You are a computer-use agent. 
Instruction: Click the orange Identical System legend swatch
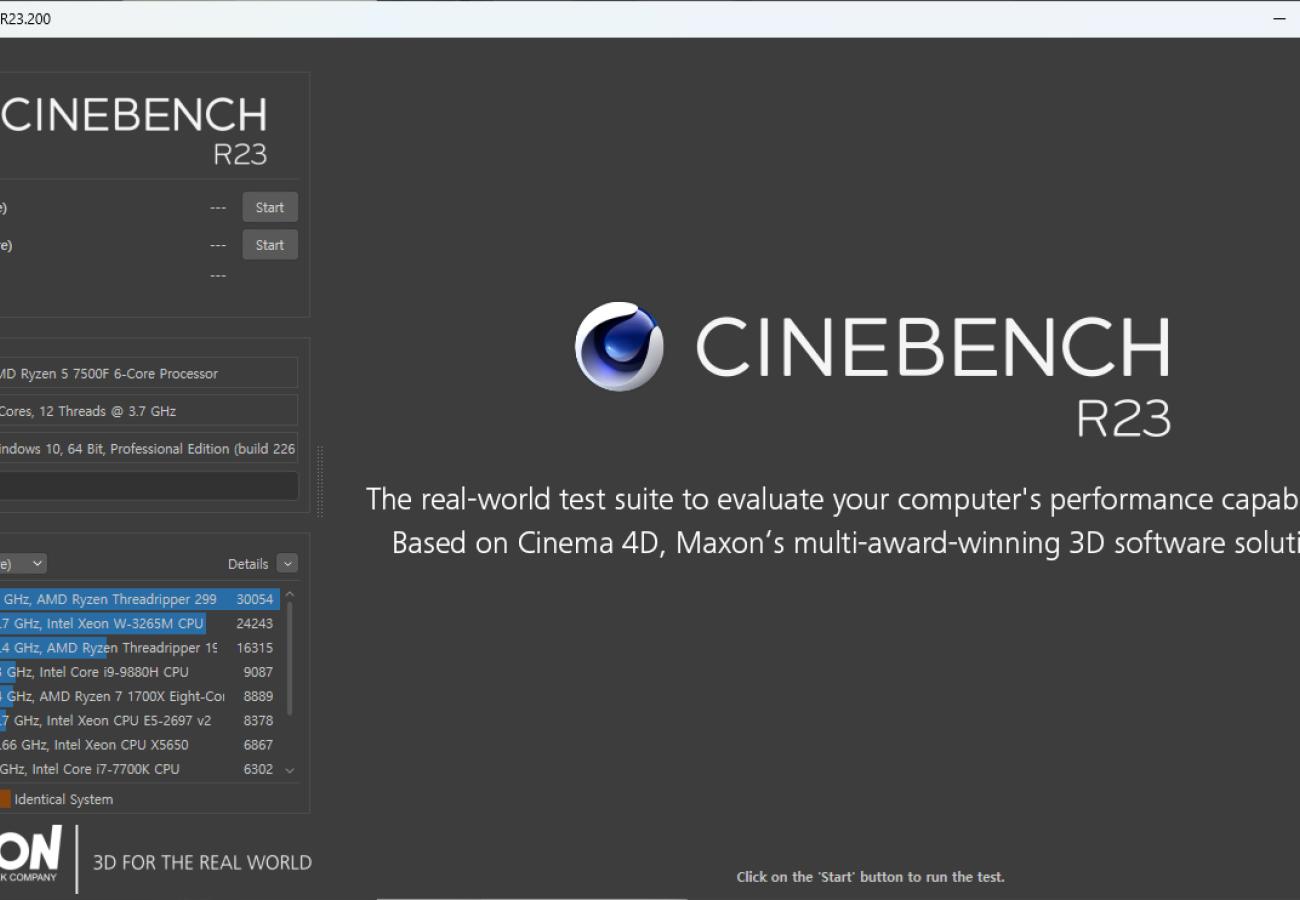click(x=6, y=799)
